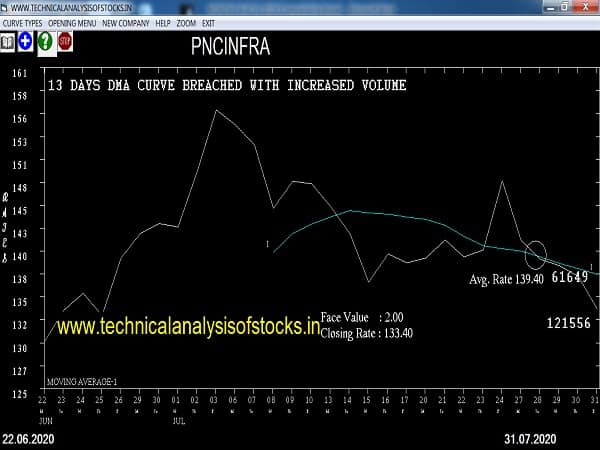Click the app icon in title bar
The image size is (600, 450).
coord(5,7)
